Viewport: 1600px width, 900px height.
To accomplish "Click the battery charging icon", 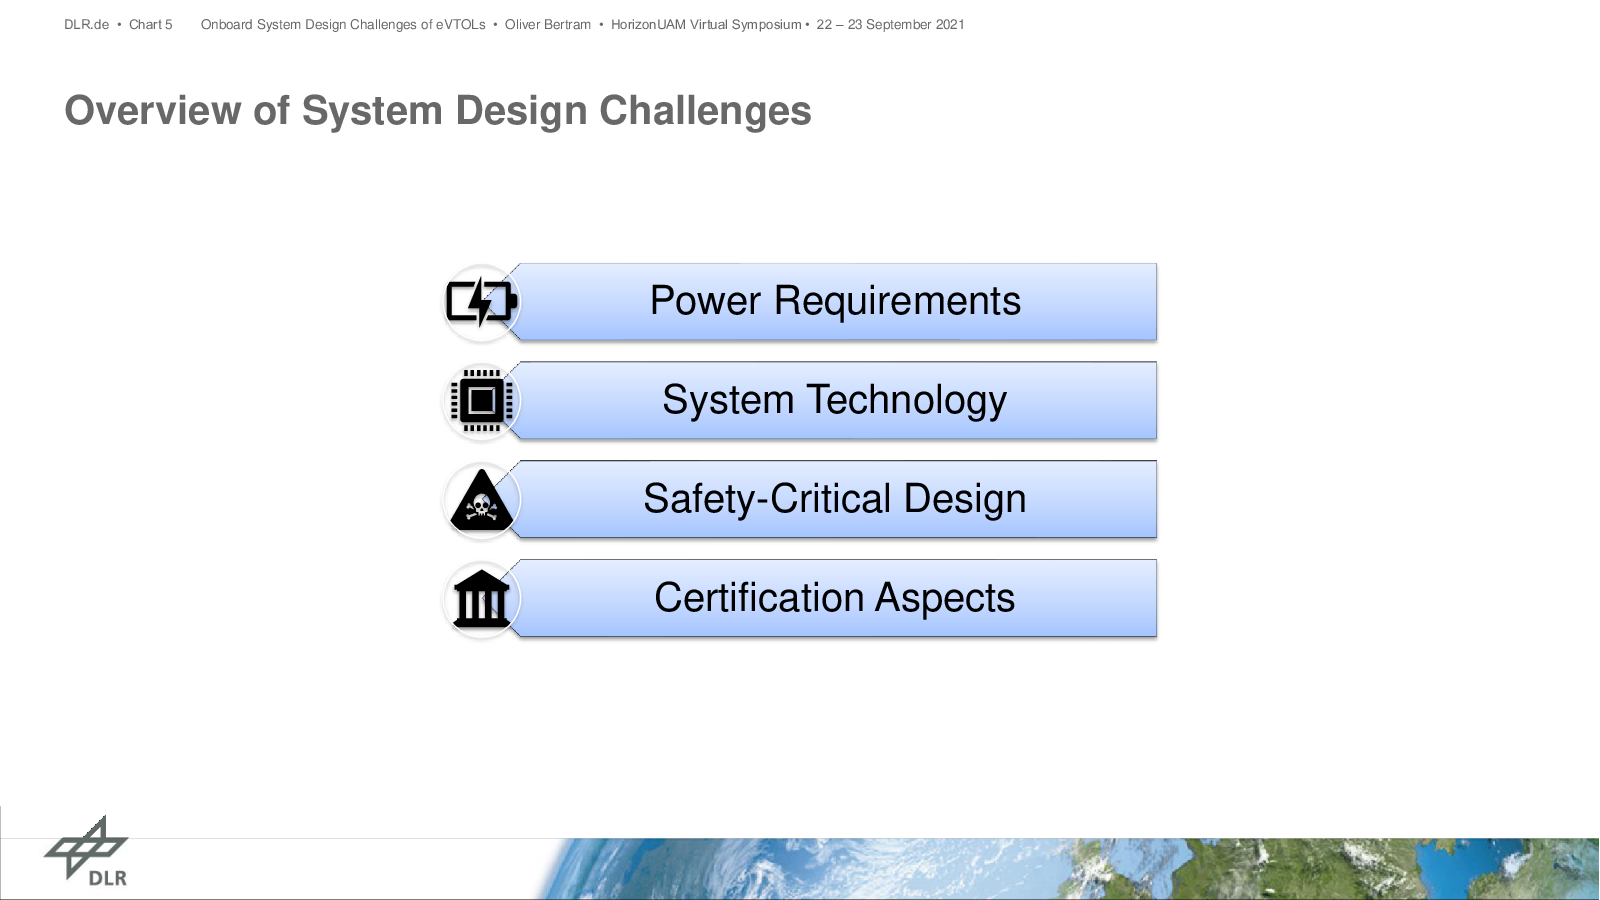I will coord(481,302).
